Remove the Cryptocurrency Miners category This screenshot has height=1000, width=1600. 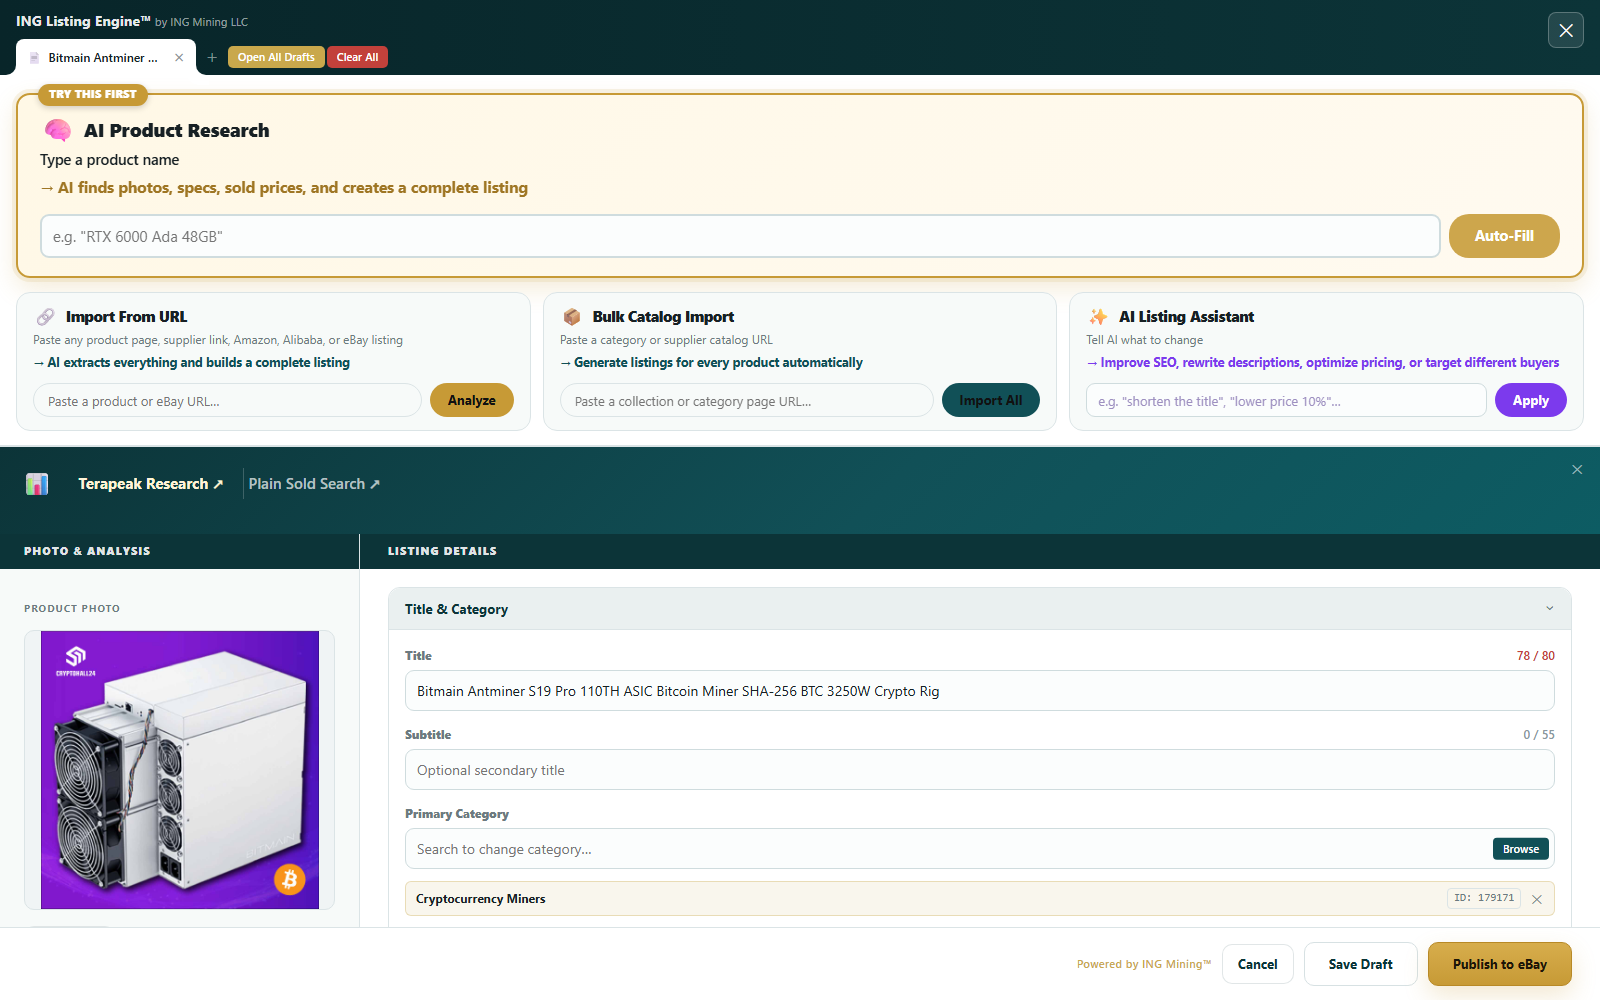[x=1537, y=899]
